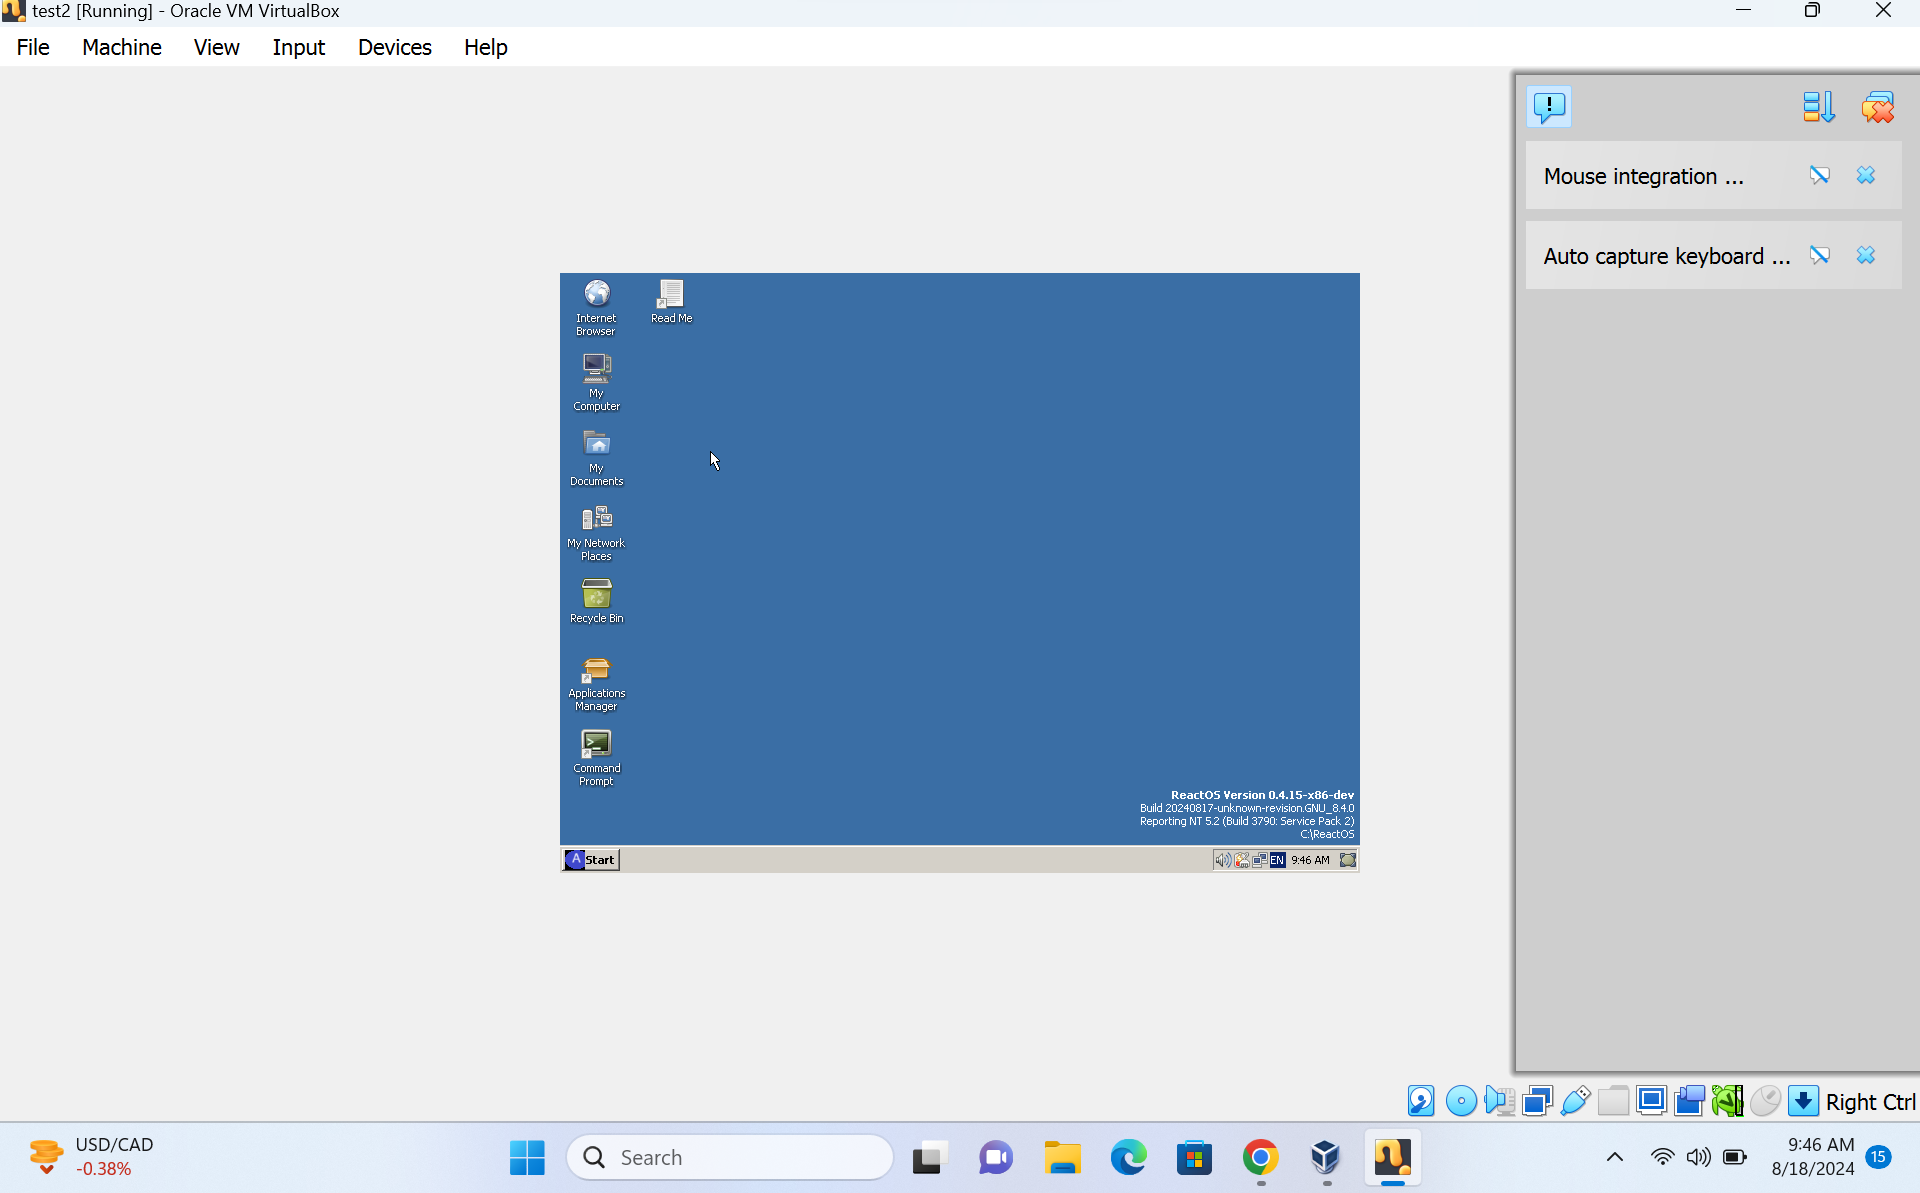The width and height of the screenshot is (1920, 1193).
Task: Click the Start button in ReactOS
Action: 590,859
